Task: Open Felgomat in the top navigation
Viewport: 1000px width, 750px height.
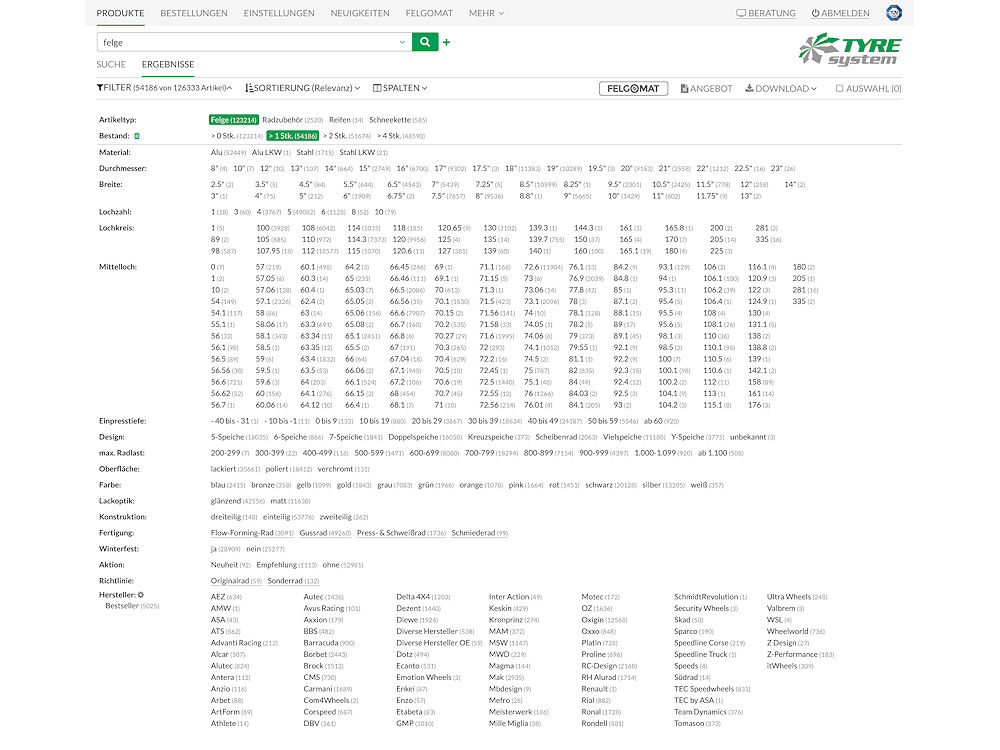Action: [429, 13]
